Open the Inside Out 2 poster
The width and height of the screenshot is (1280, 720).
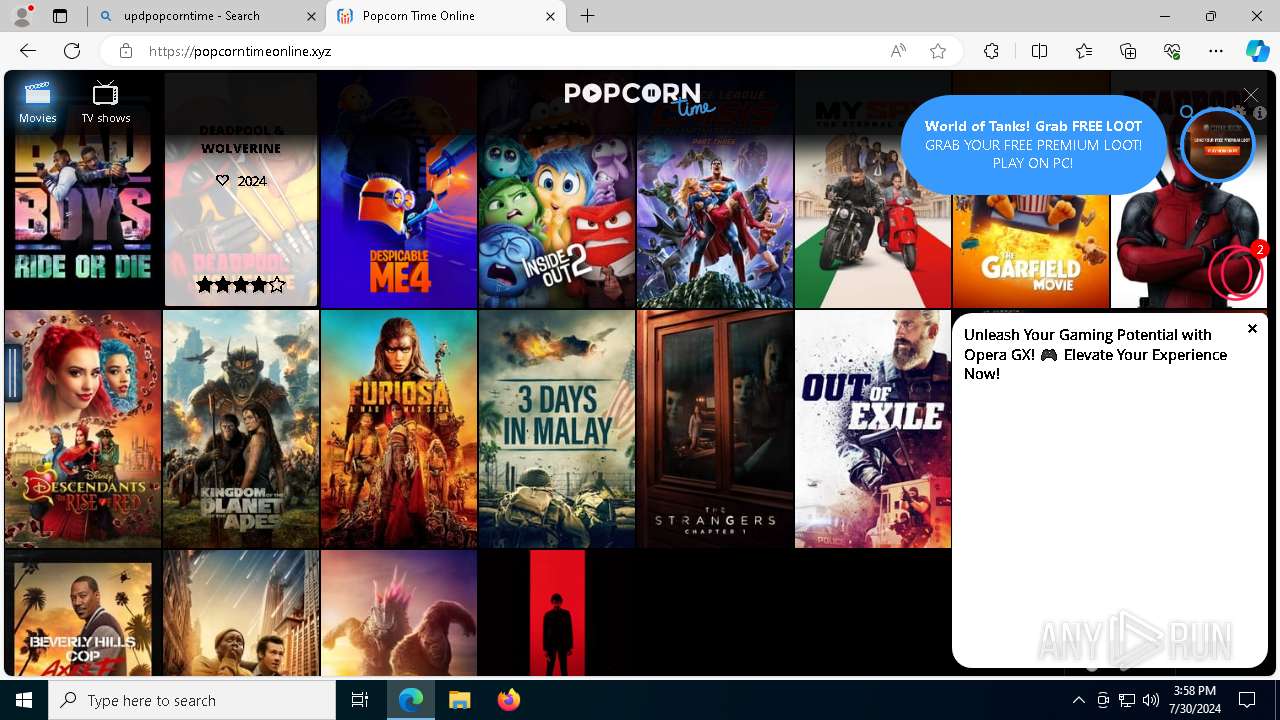(557, 190)
